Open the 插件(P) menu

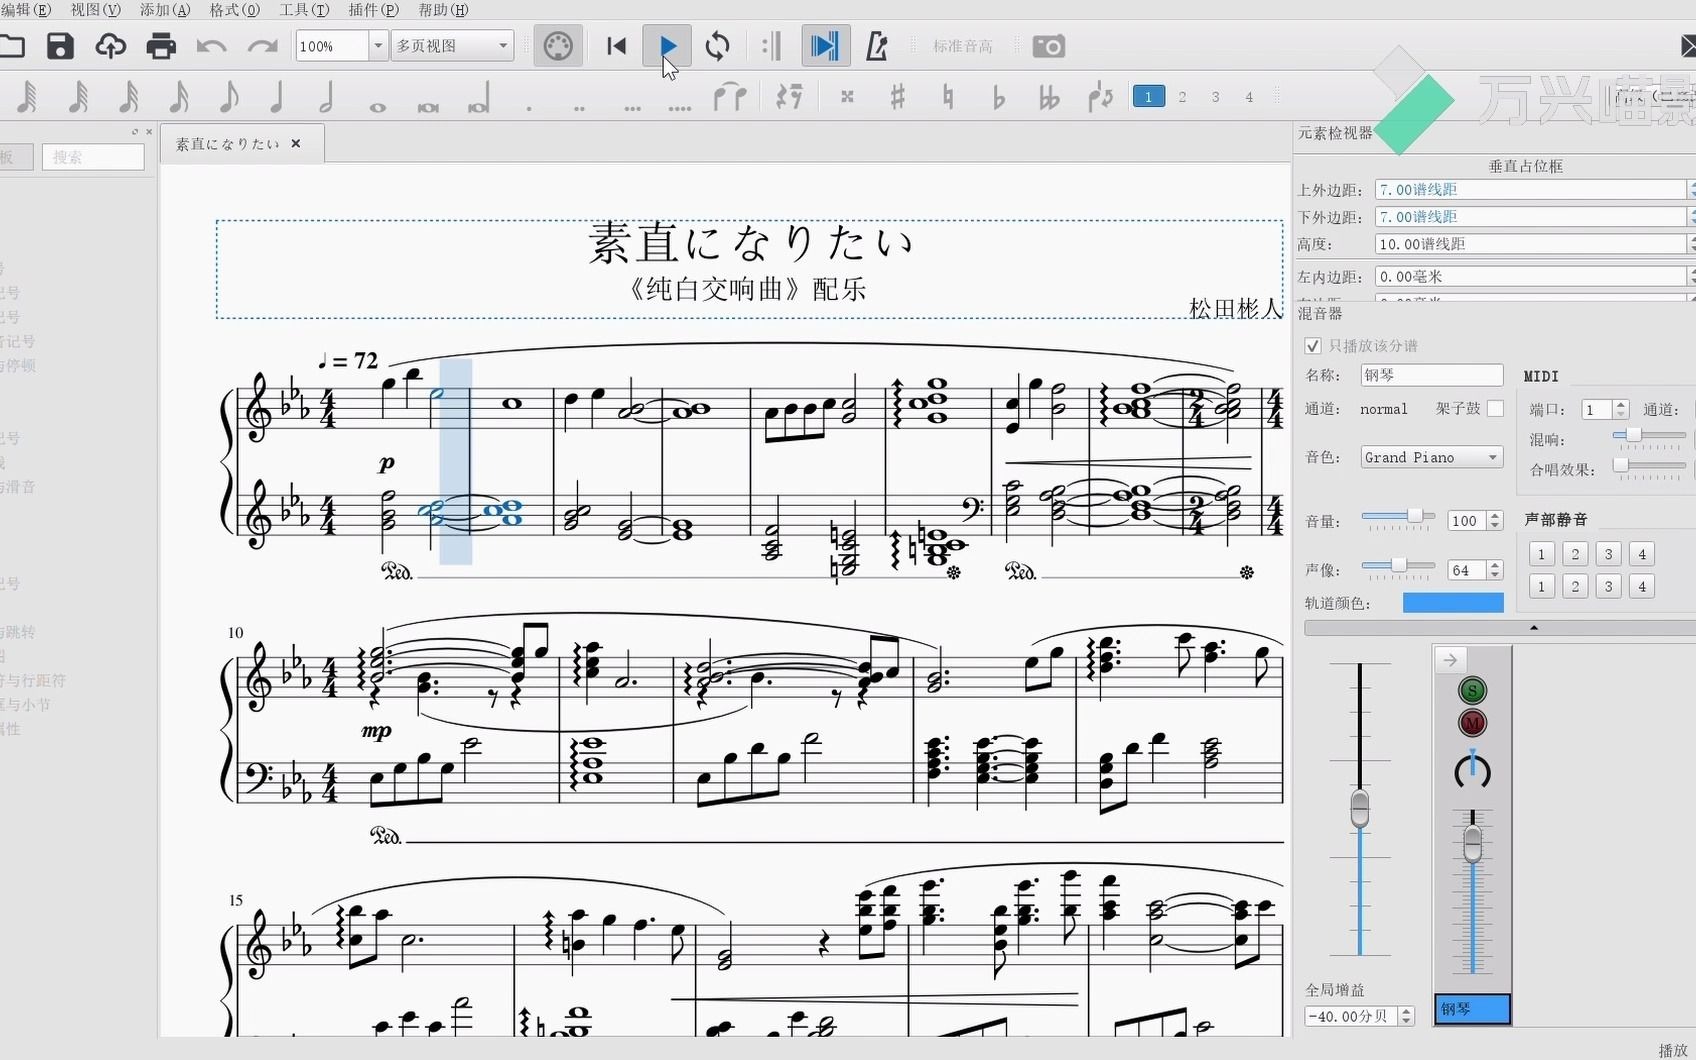pyautogui.click(x=373, y=10)
